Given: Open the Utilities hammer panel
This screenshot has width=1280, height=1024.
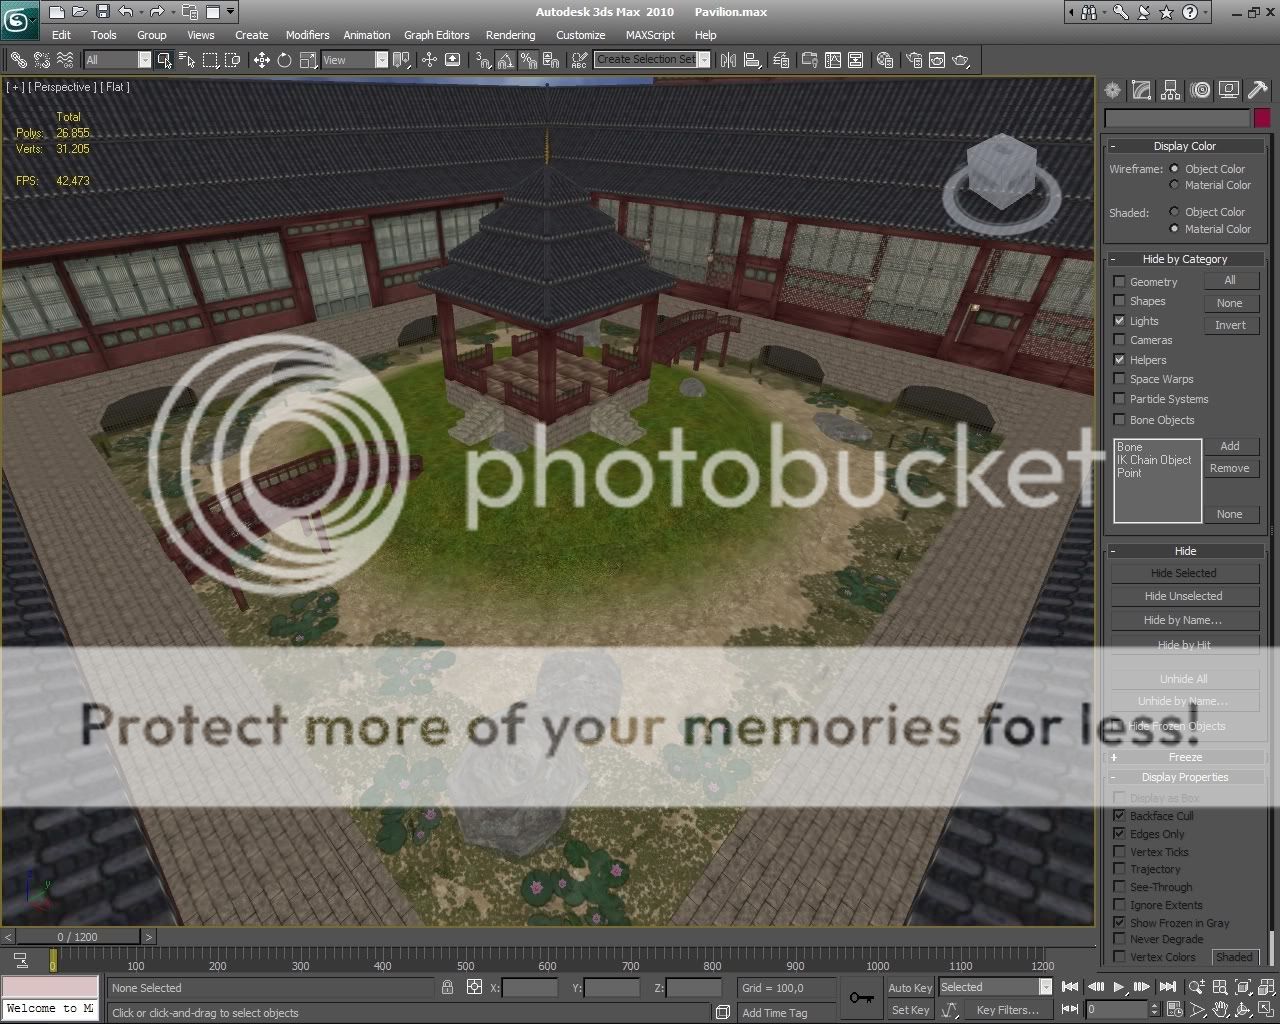Looking at the screenshot, I should 1257,91.
